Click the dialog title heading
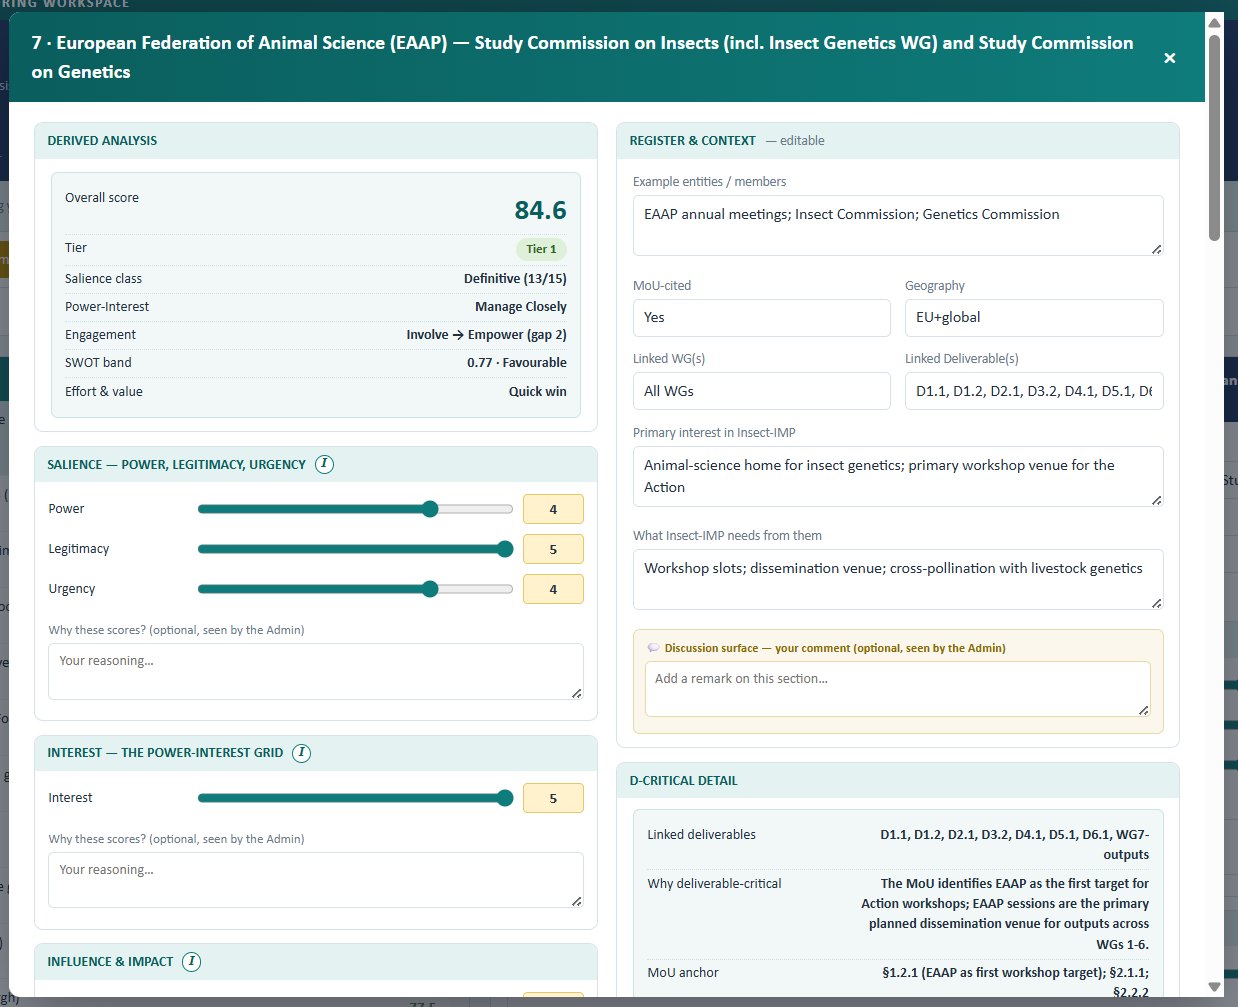Screen dimensions: 1238x1007 pos(582,57)
